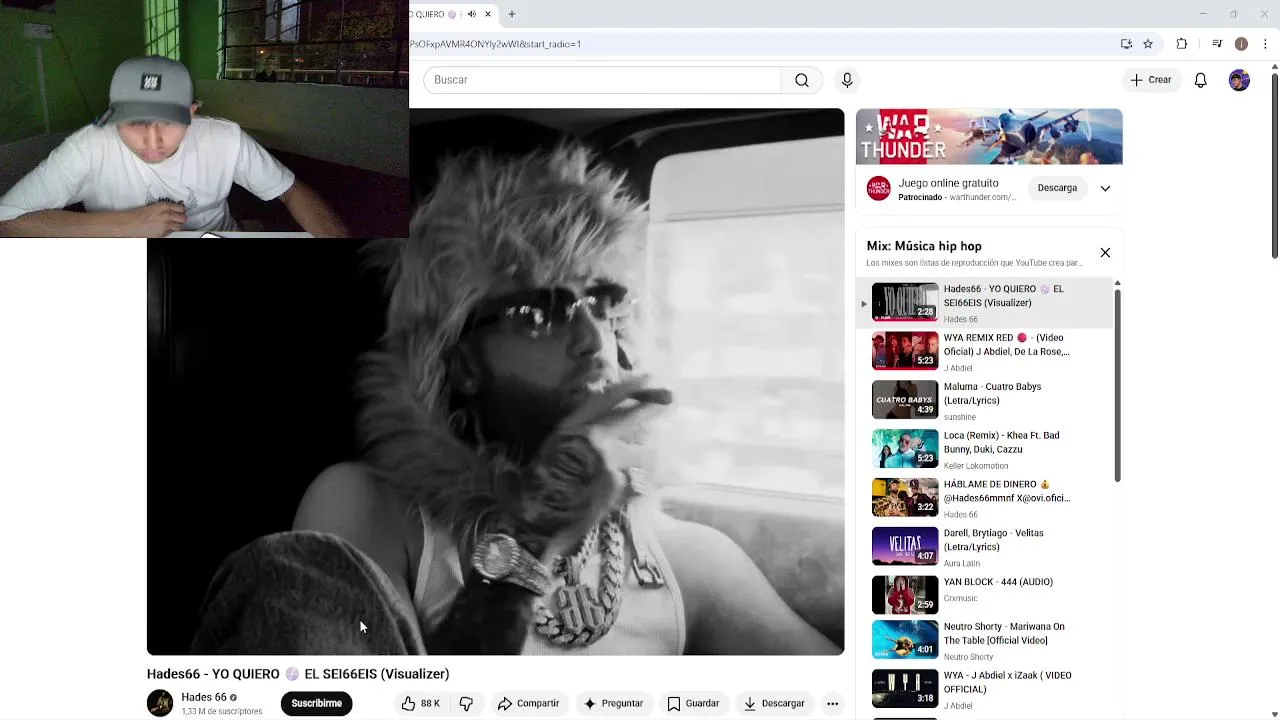Click the warthunder.com sponsor link

tap(982, 198)
